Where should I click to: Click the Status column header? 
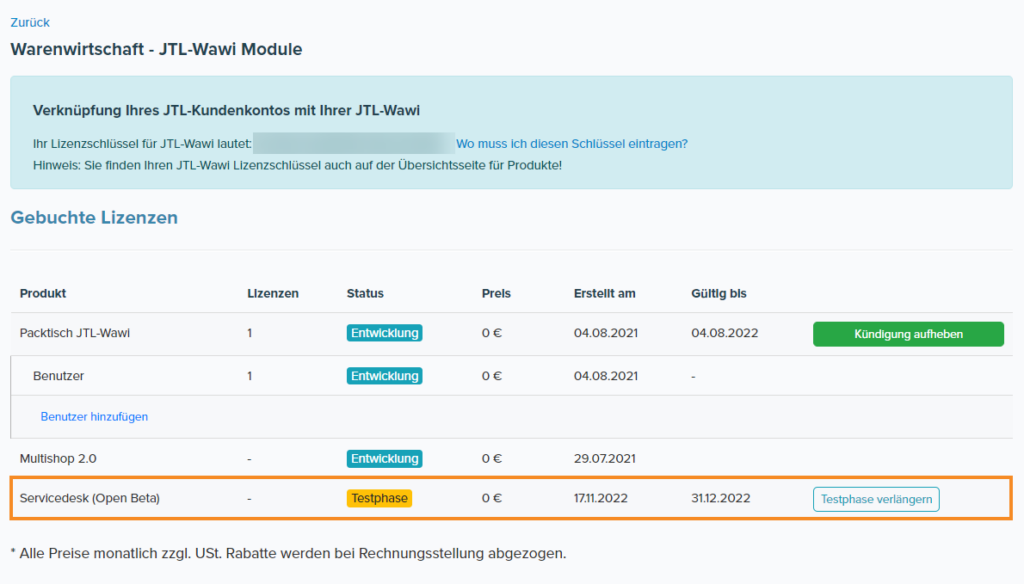pyautogui.click(x=365, y=293)
